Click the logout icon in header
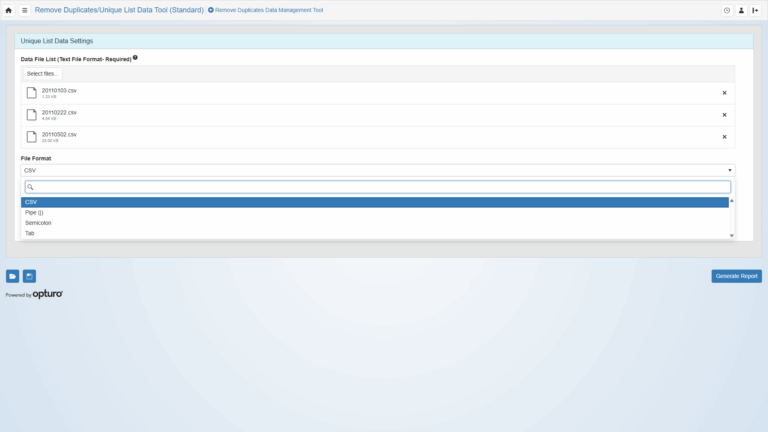The height and width of the screenshot is (432, 768). pyautogui.click(x=756, y=10)
